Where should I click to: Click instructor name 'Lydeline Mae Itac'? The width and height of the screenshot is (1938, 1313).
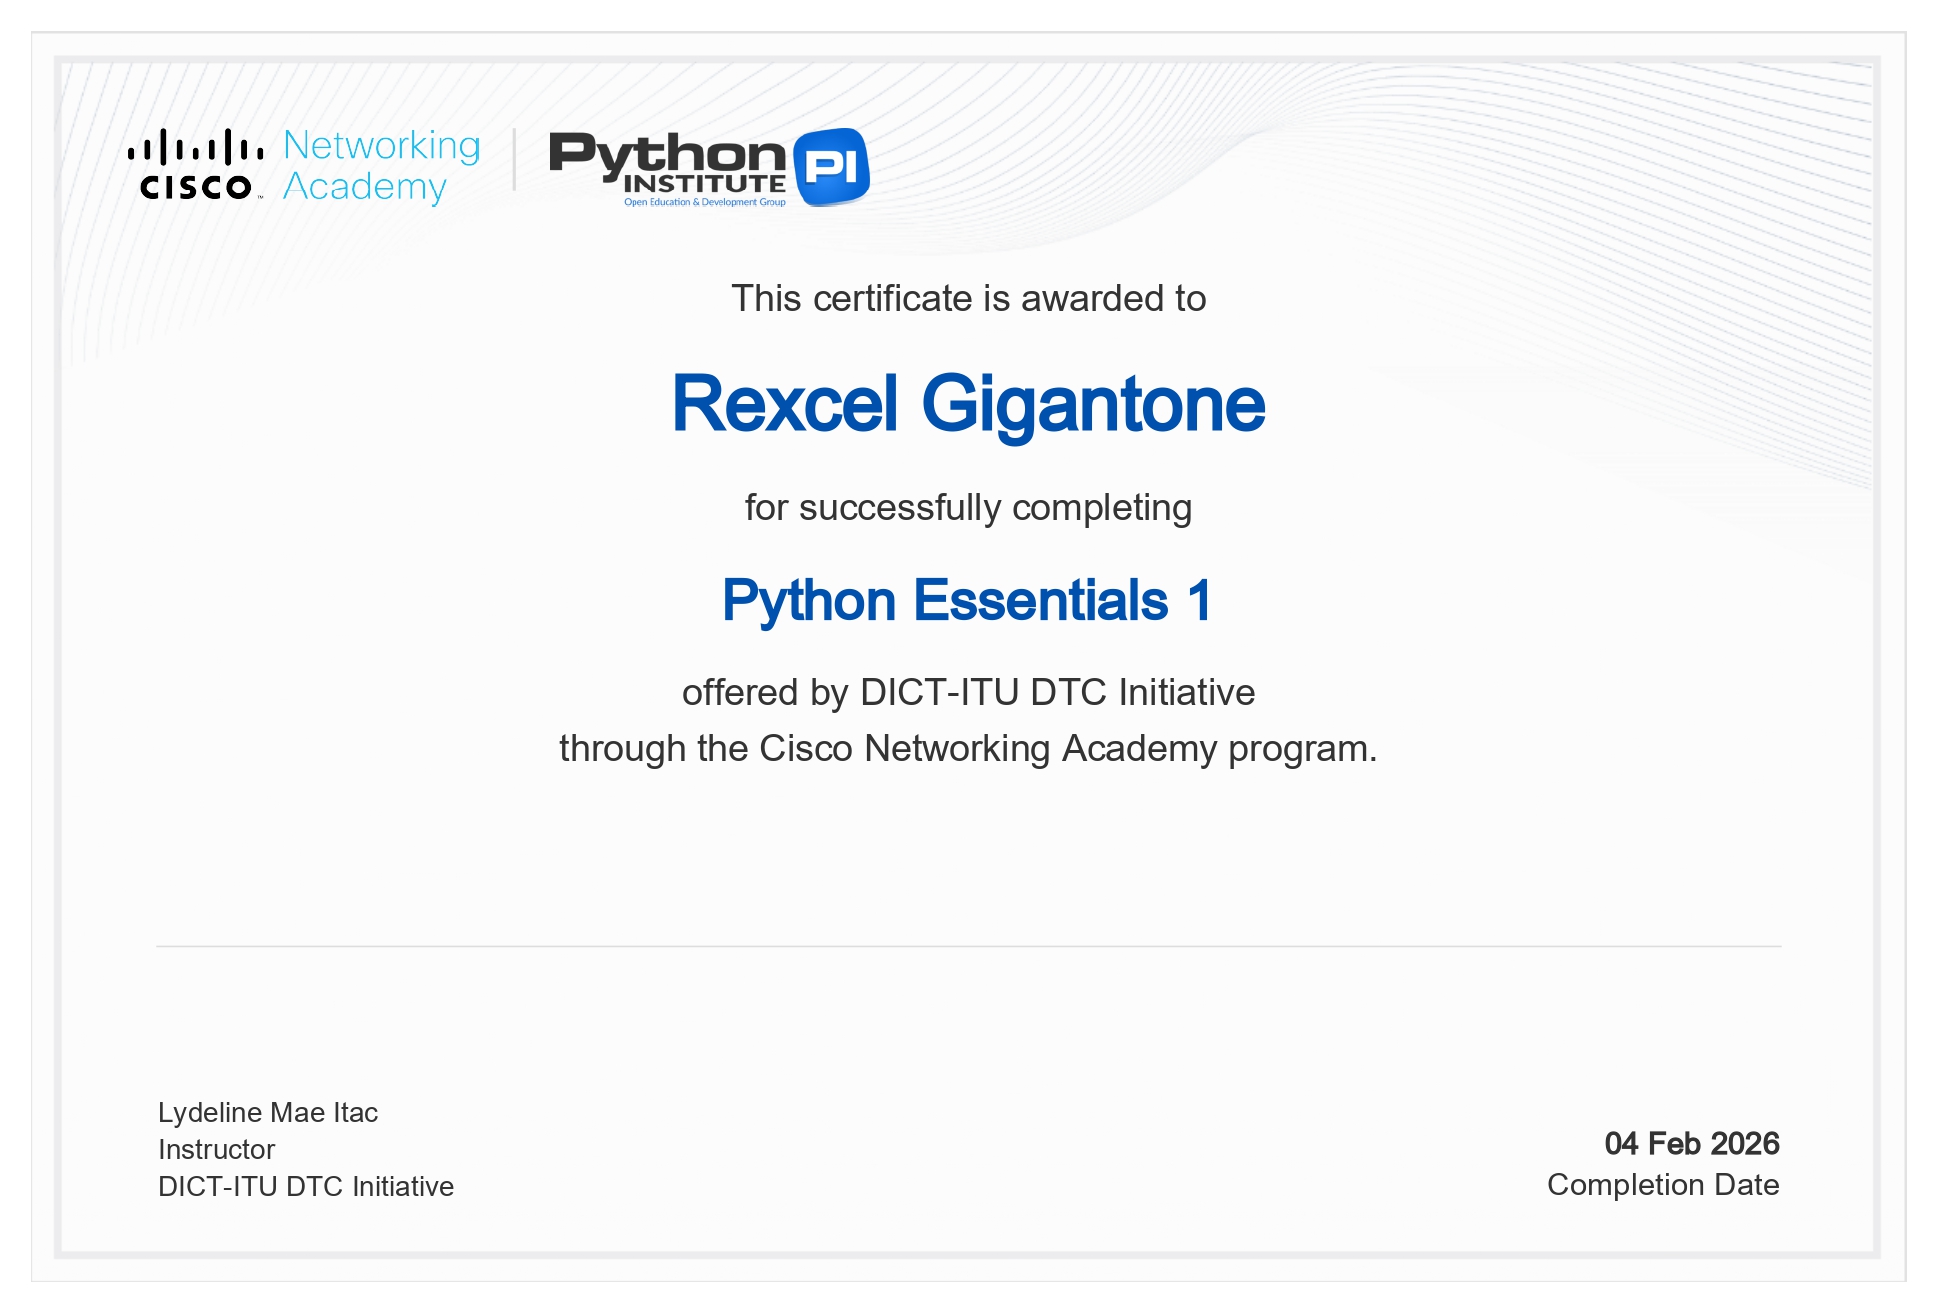268,1112
